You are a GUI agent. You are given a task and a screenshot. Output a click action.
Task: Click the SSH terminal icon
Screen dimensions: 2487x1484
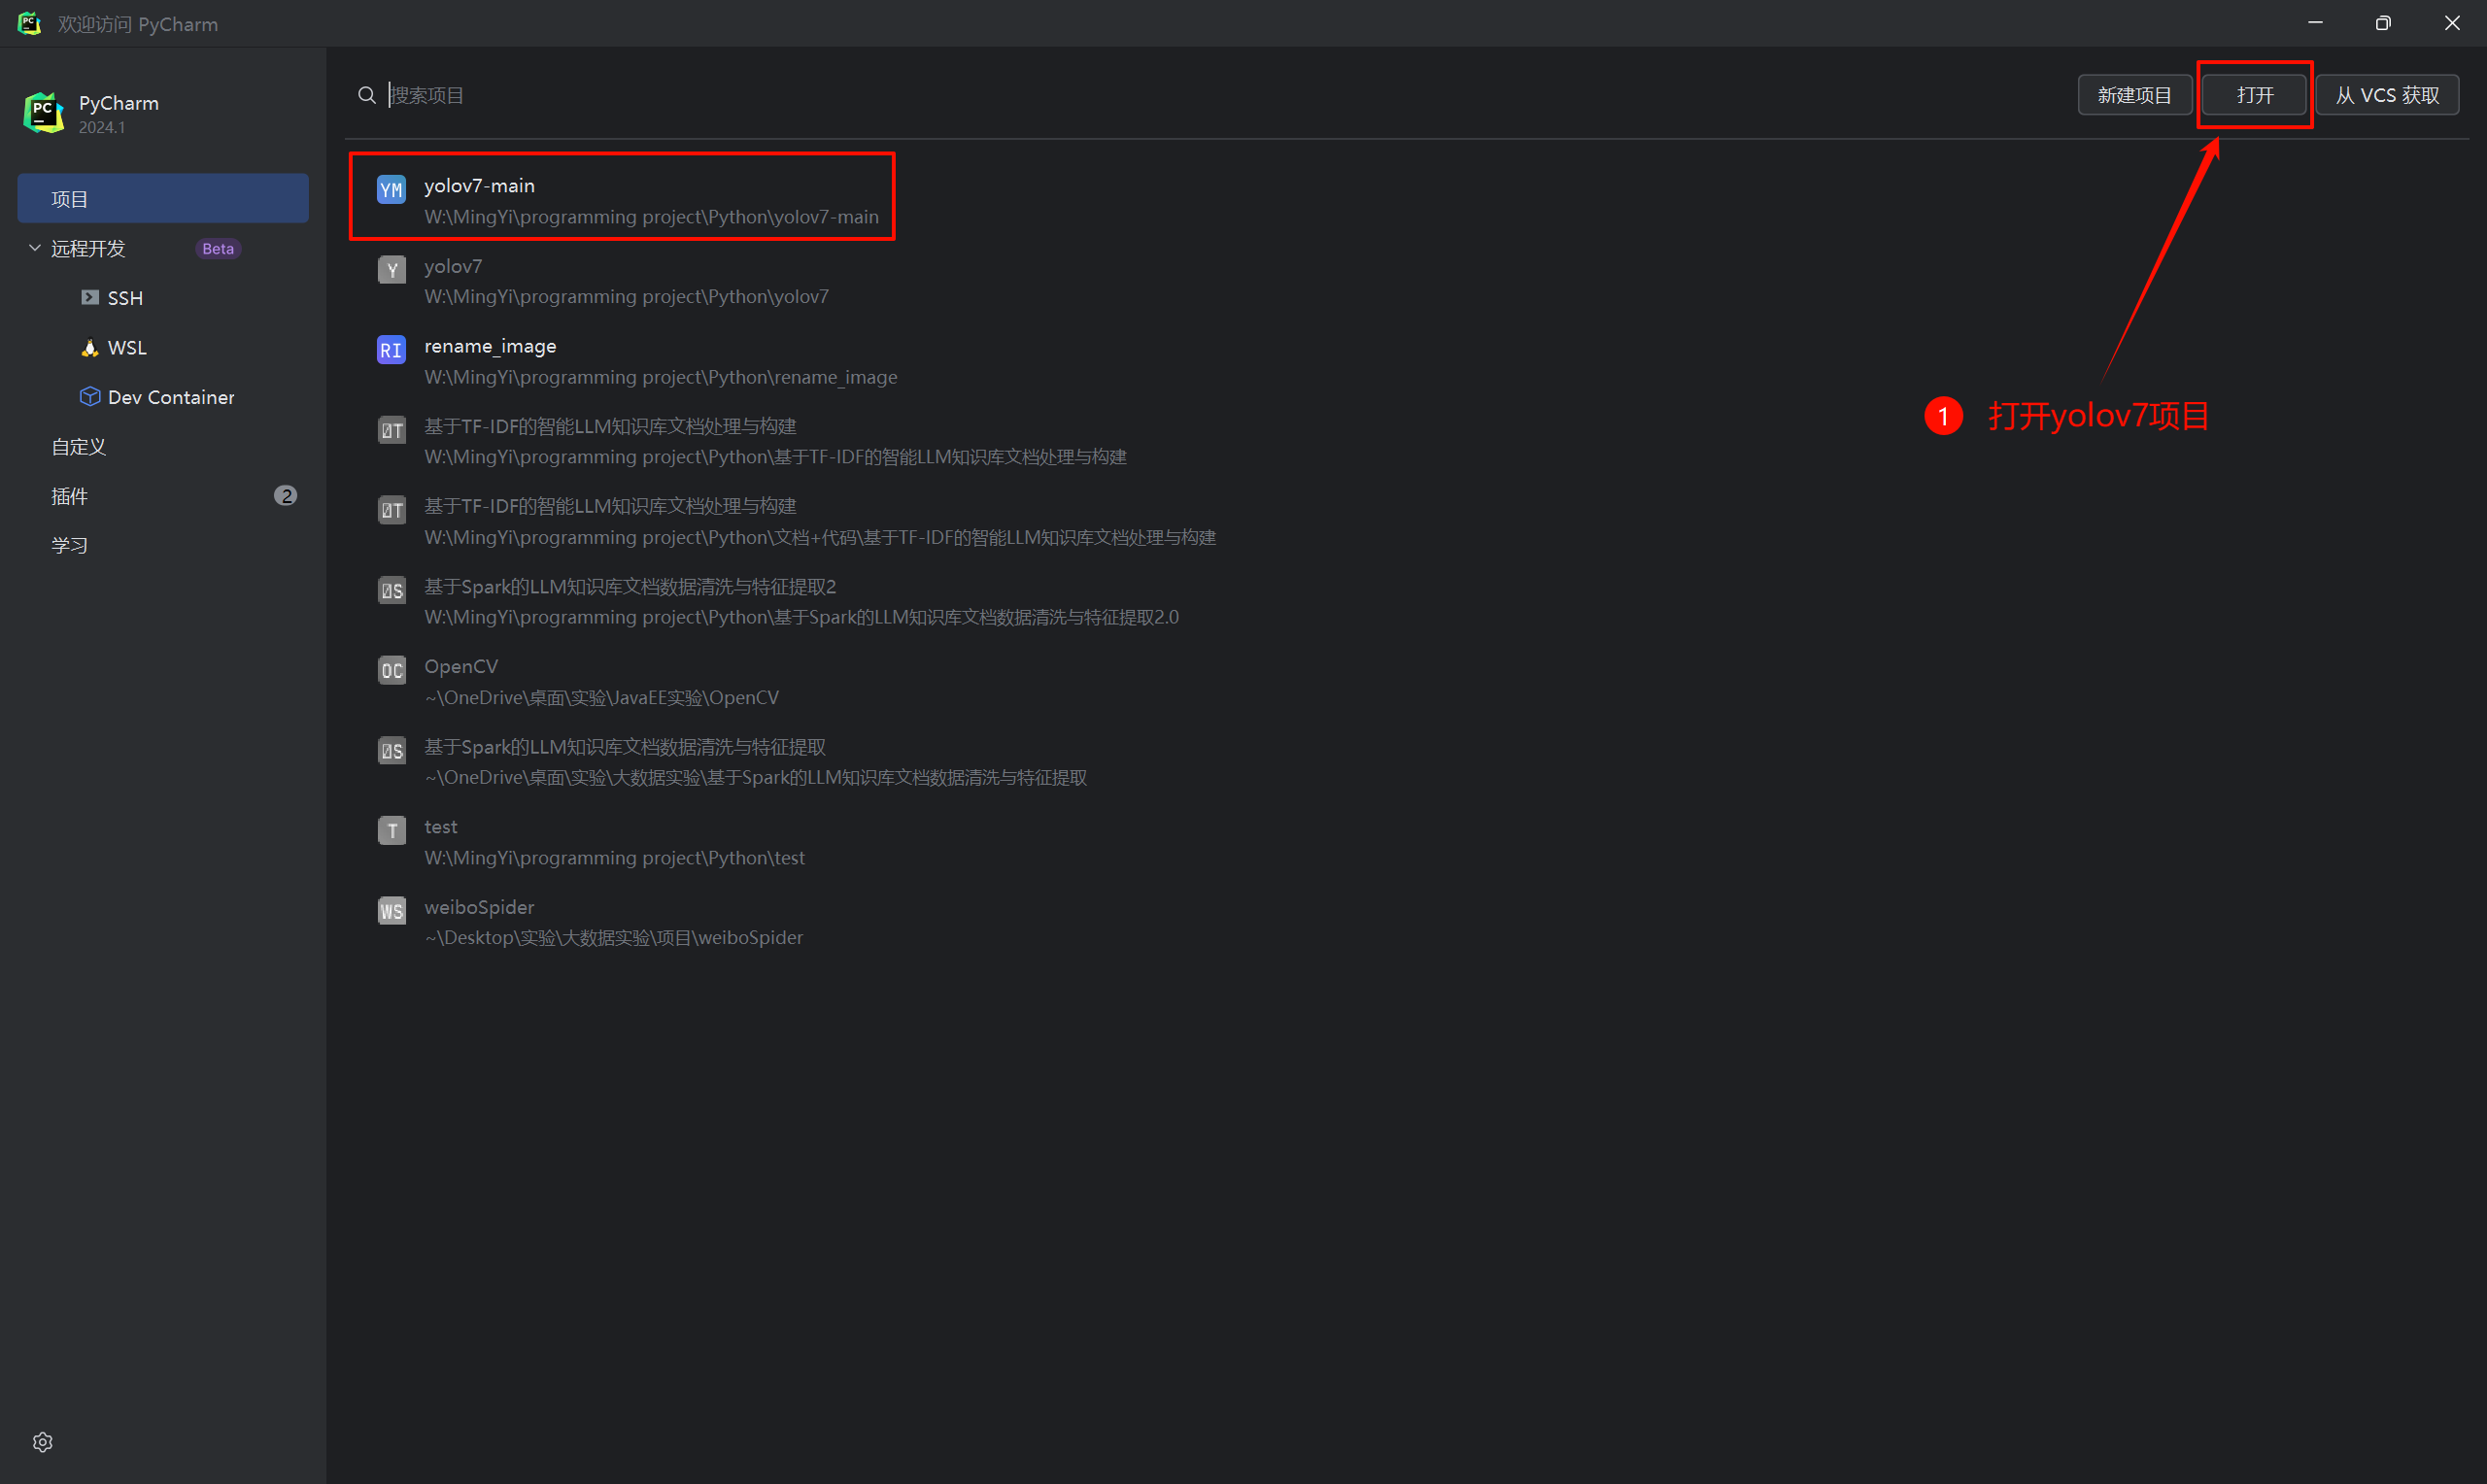pyautogui.click(x=90, y=297)
